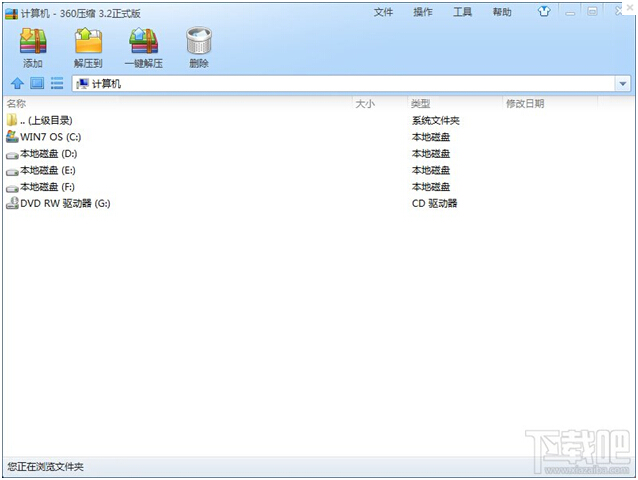Click the parent directory folder icon

[x=12, y=120]
